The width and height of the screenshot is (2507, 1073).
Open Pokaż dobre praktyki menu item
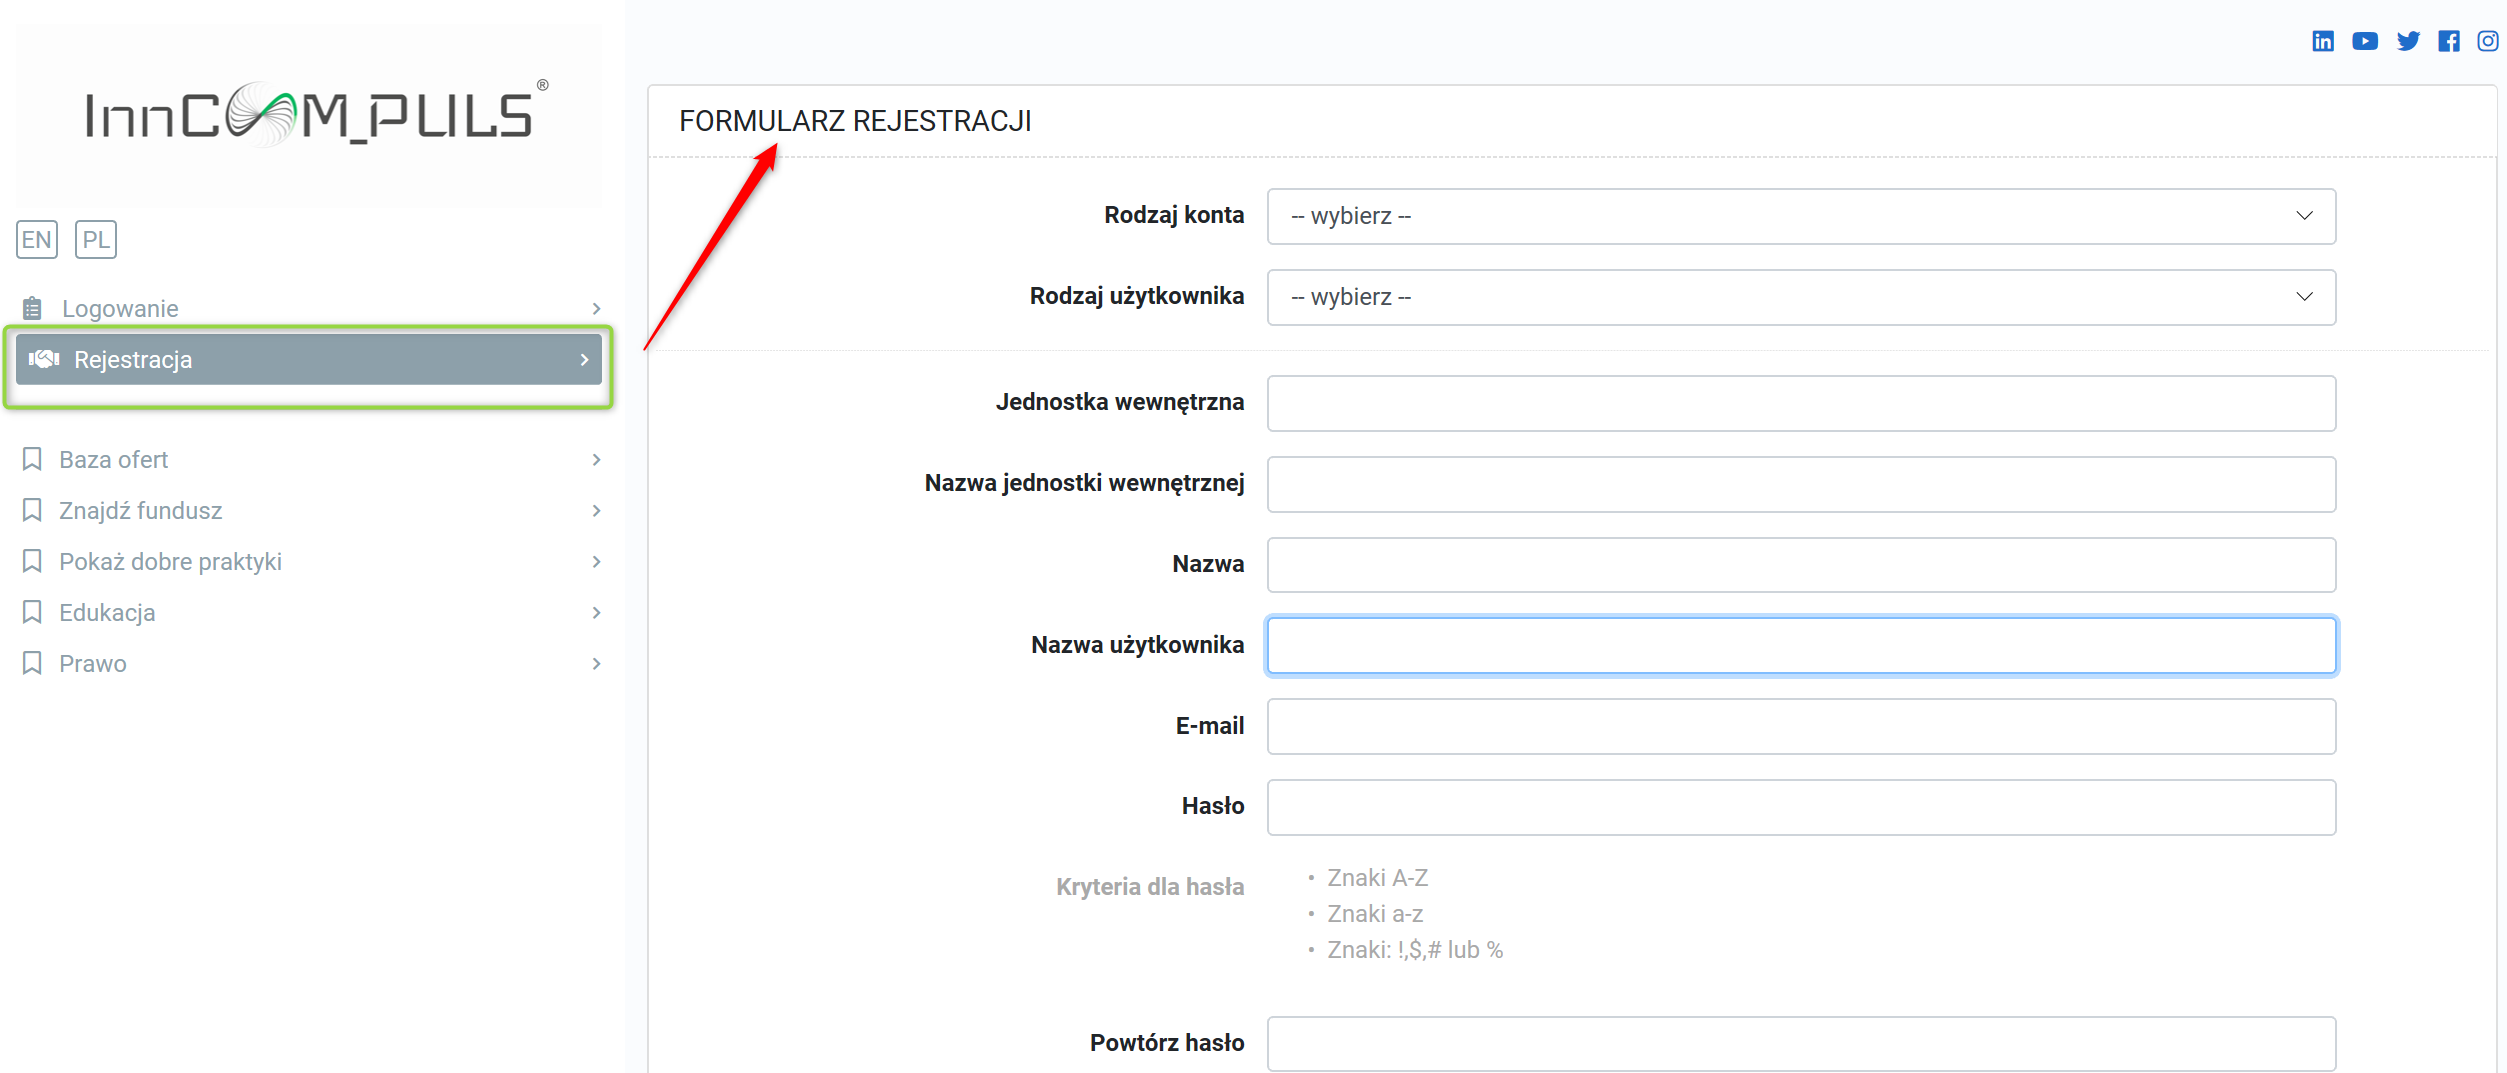(x=170, y=562)
